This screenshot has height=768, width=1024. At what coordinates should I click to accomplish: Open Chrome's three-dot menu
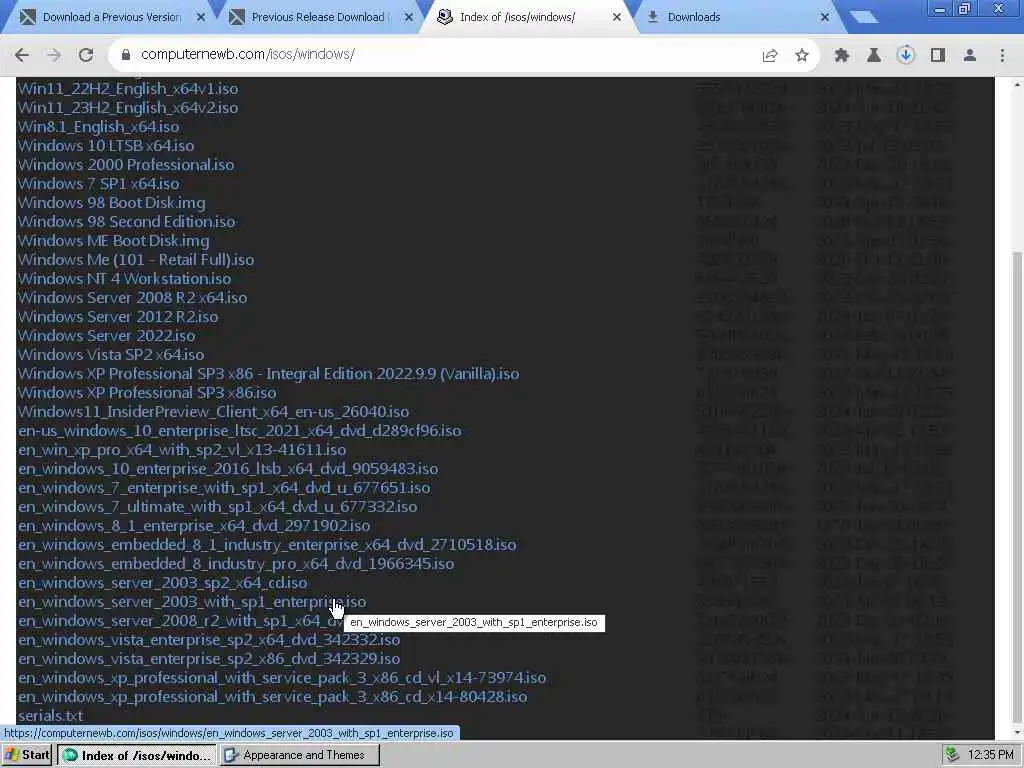coord(1002,56)
